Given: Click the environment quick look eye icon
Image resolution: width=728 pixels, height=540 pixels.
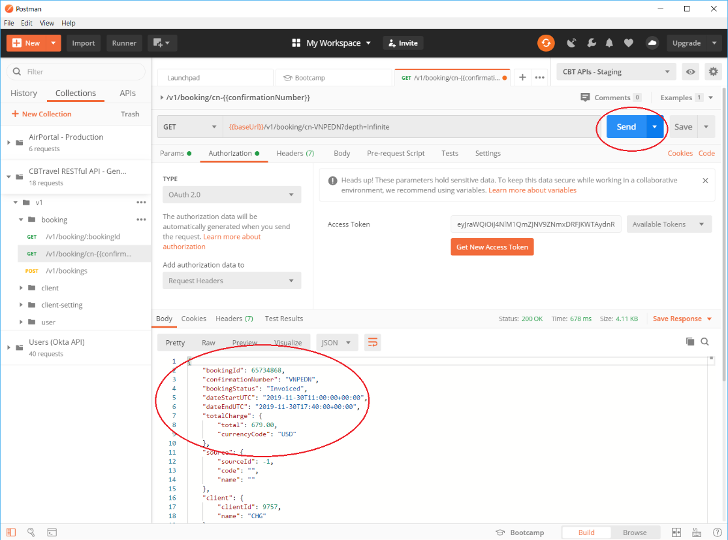Looking at the screenshot, I should (690, 72).
